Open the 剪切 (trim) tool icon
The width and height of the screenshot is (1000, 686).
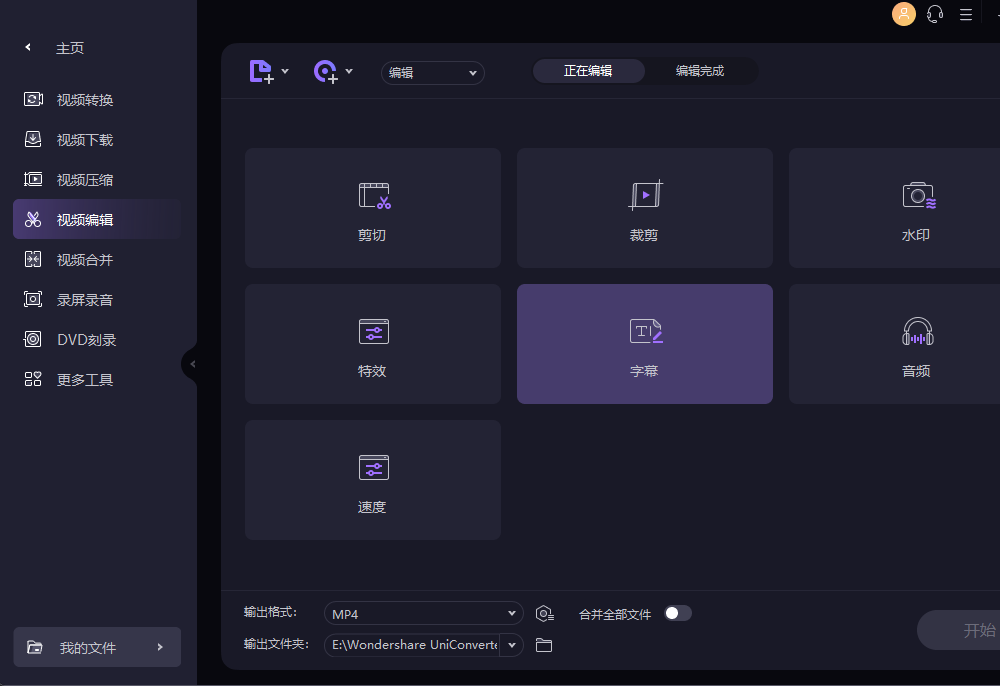(x=373, y=196)
